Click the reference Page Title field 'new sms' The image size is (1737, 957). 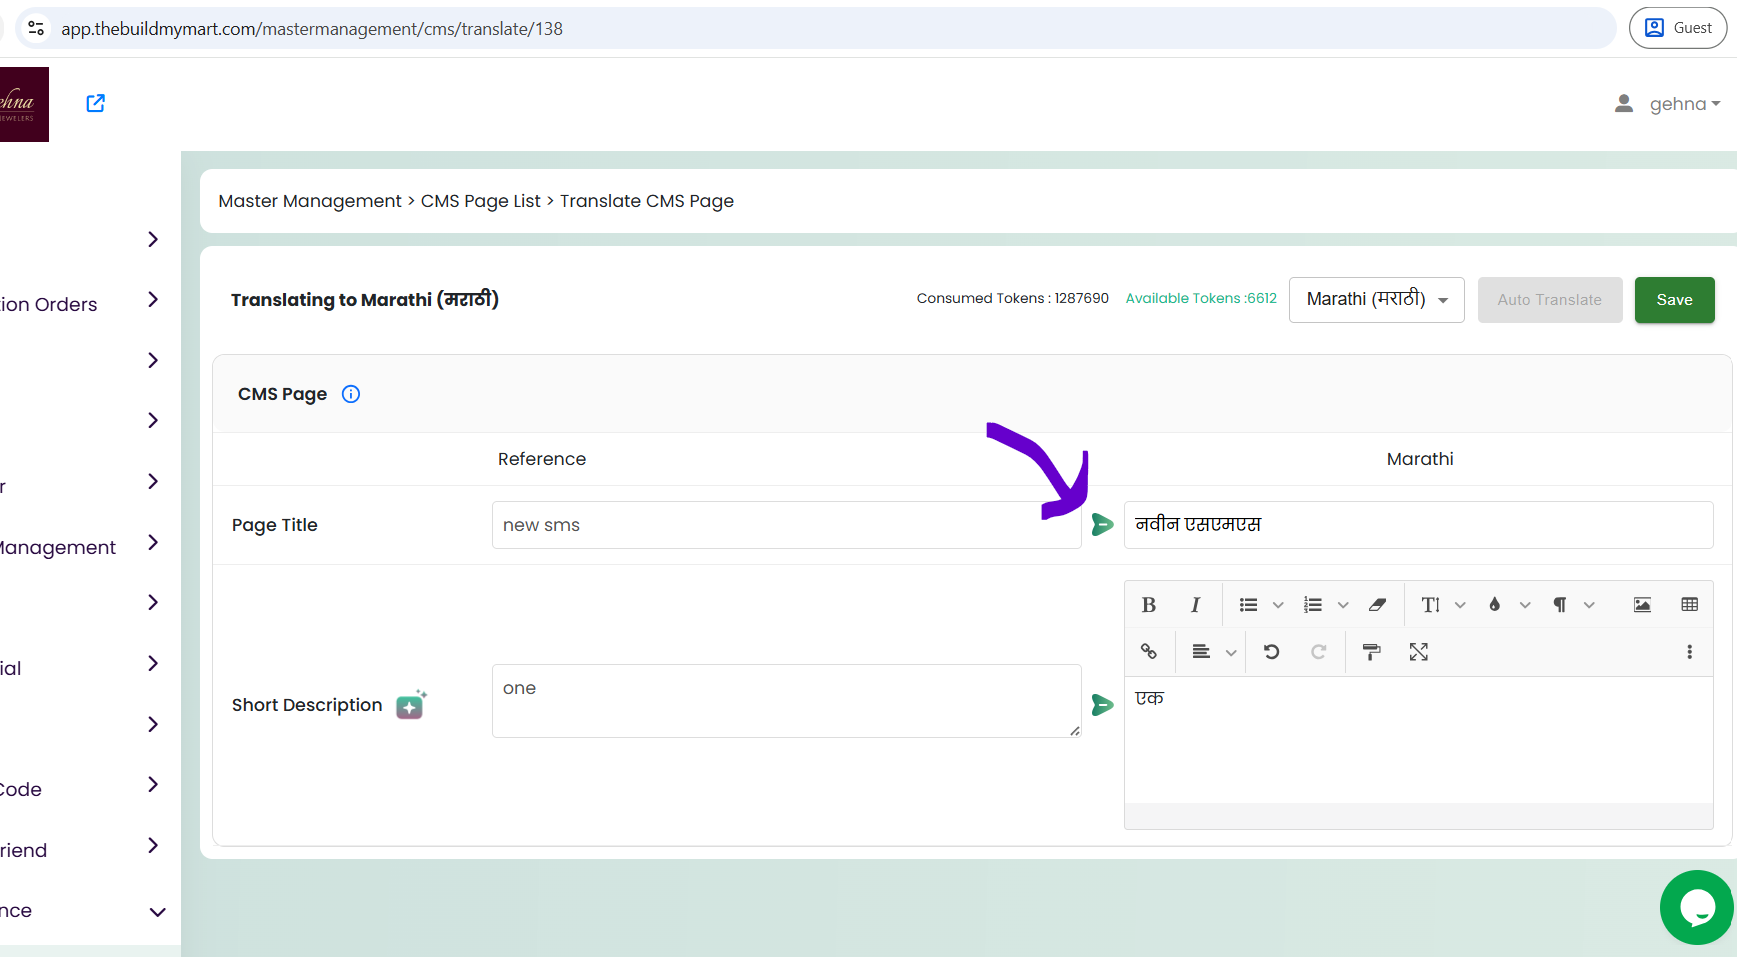[787, 525]
